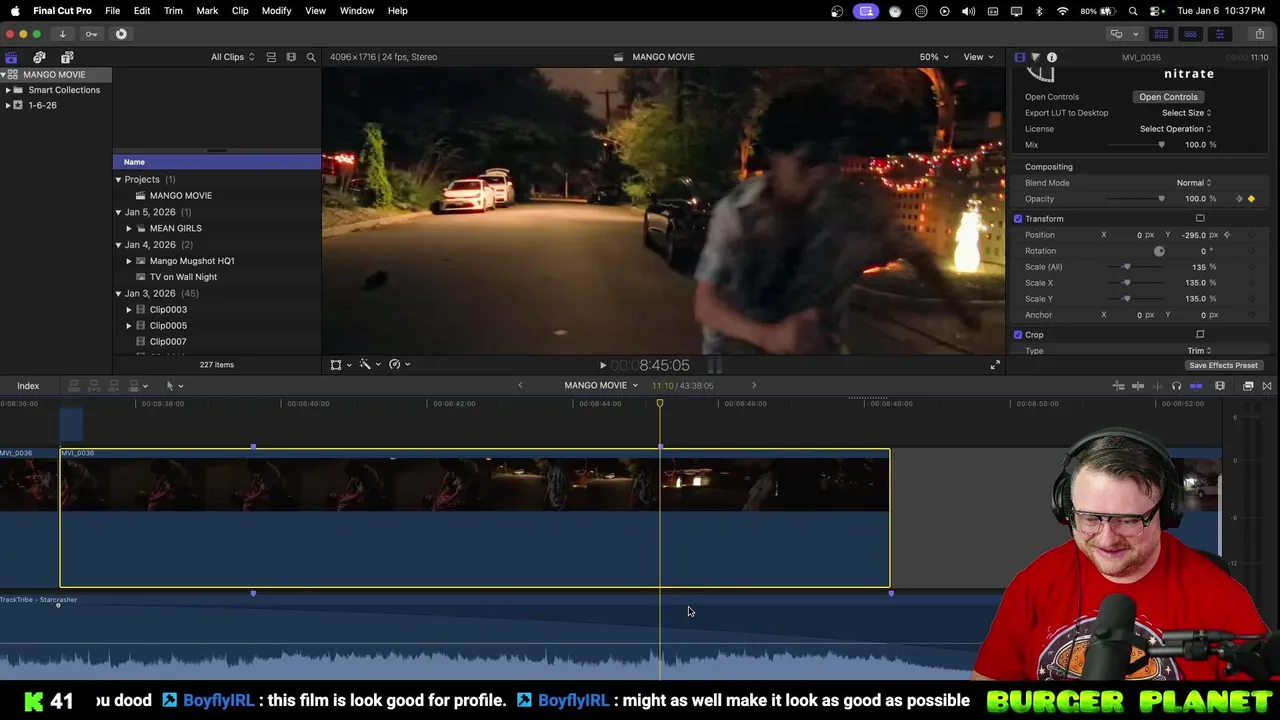The width and height of the screenshot is (1280, 720).
Task: Show the Photos and Audio sidebar
Action: pos(39,57)
